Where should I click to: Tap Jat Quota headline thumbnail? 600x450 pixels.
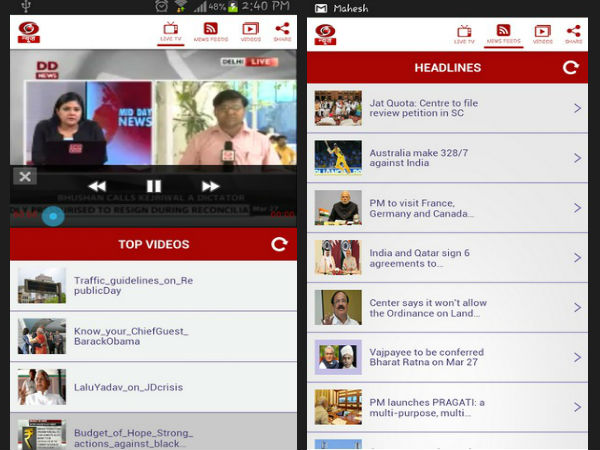(x=338, y=108)
